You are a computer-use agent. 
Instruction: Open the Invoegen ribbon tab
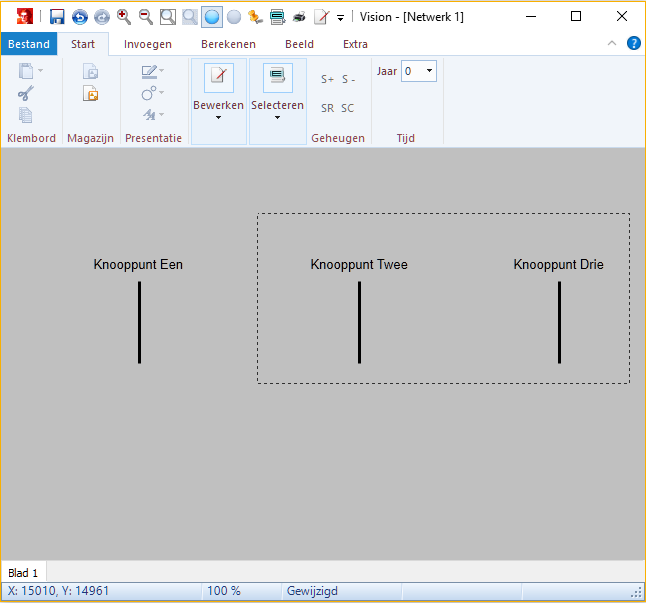pos(148,44)
